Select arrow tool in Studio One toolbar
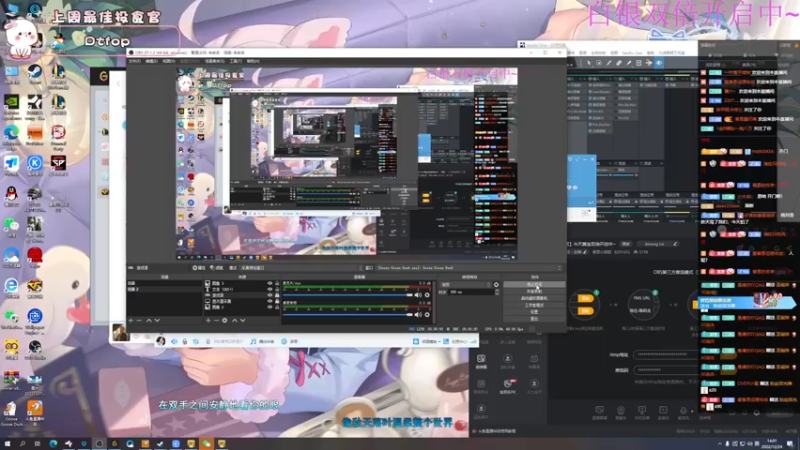This screenshot has height=450, width=800. [589, 63]
